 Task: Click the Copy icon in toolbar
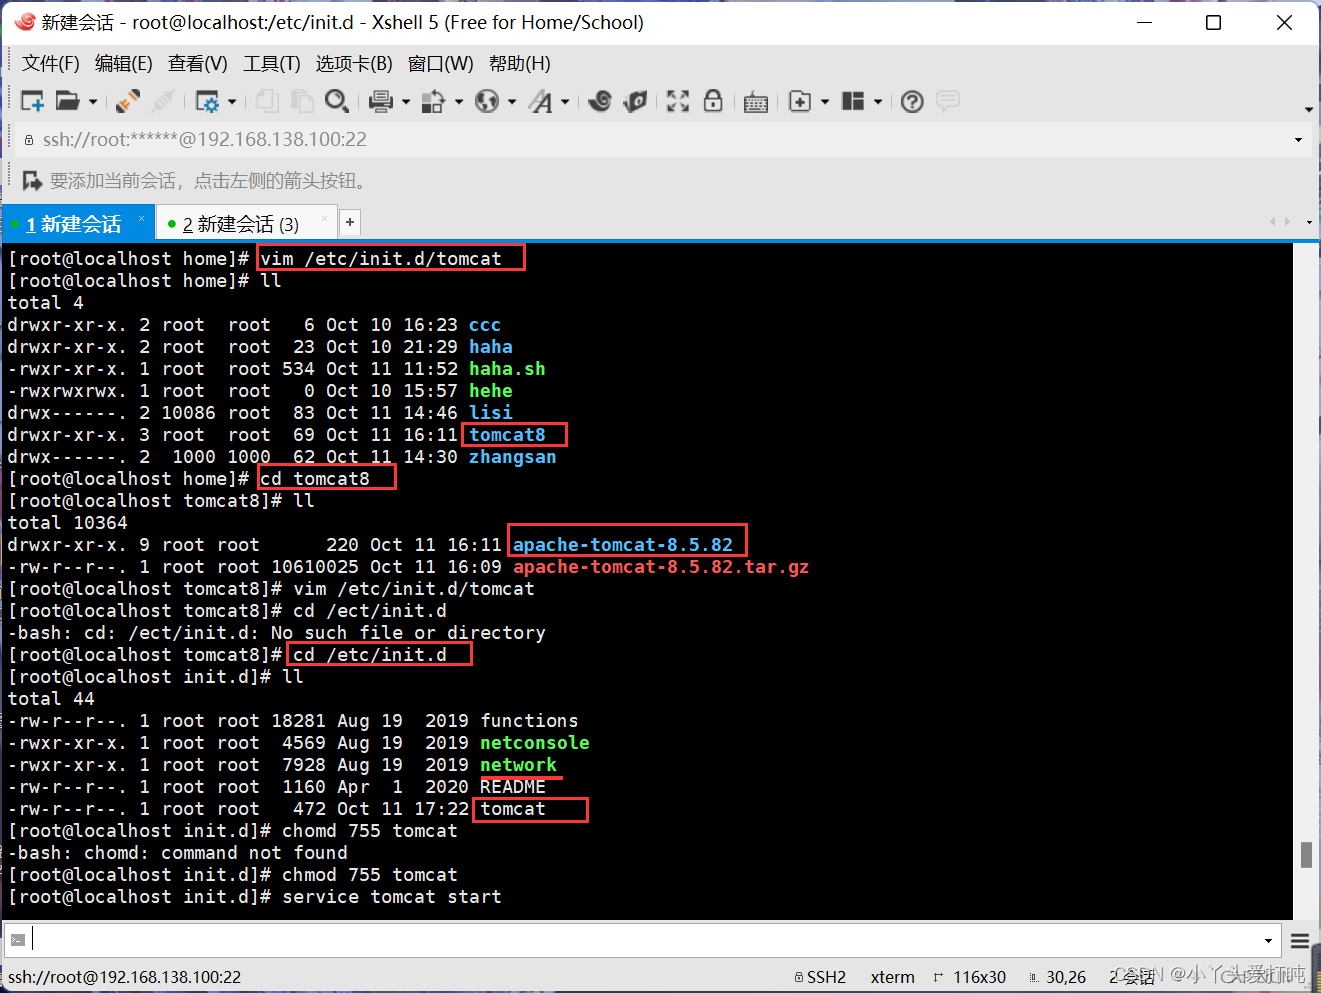point(267,101)
